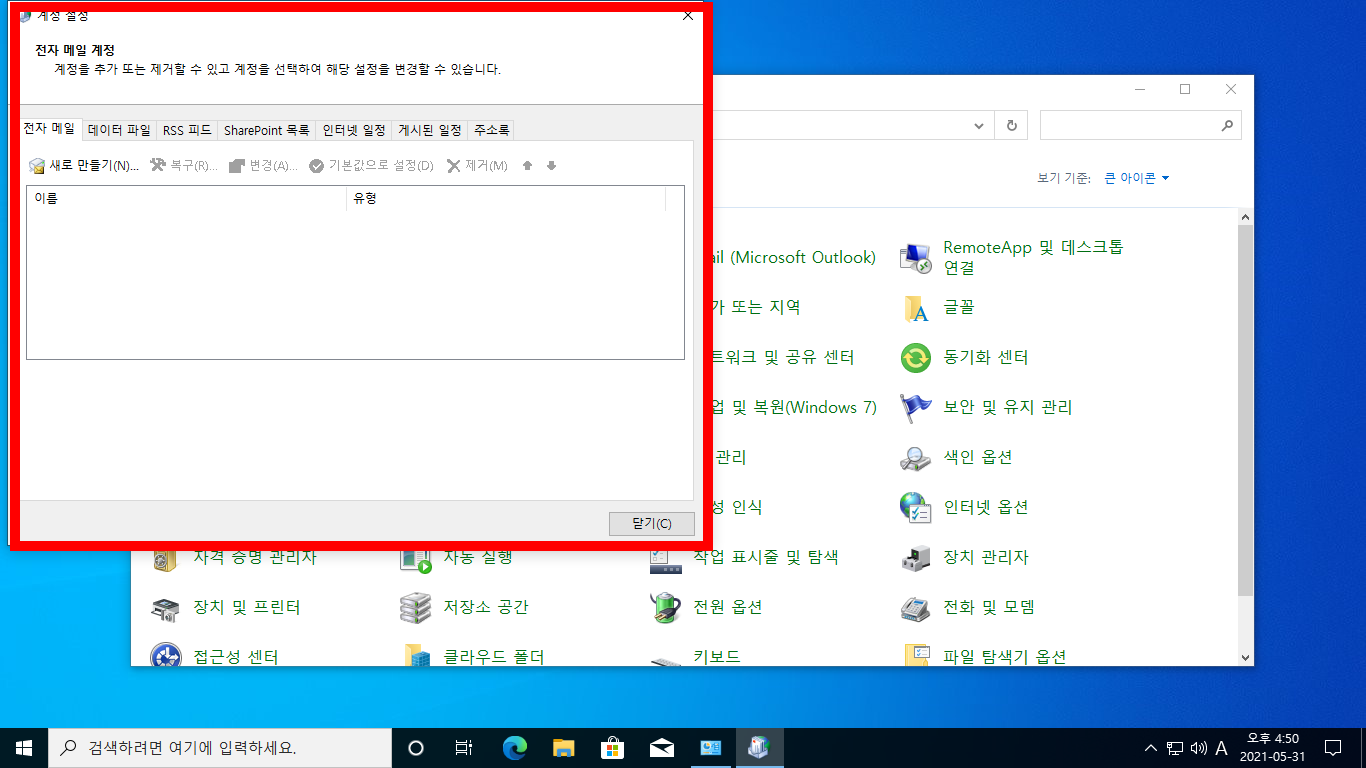Click 기본값으로 설정(D) set as default

pyautogui.click(x=371, y=166)
